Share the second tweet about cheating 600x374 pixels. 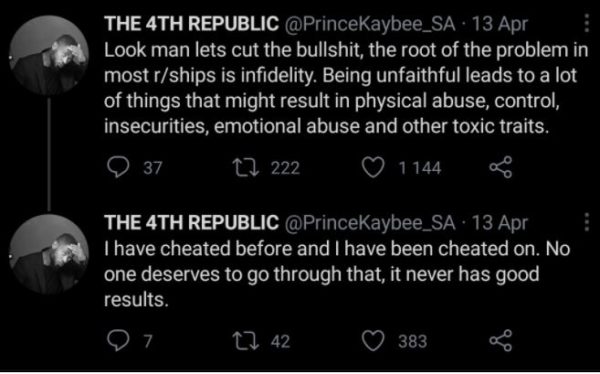[x=501, y=341]
